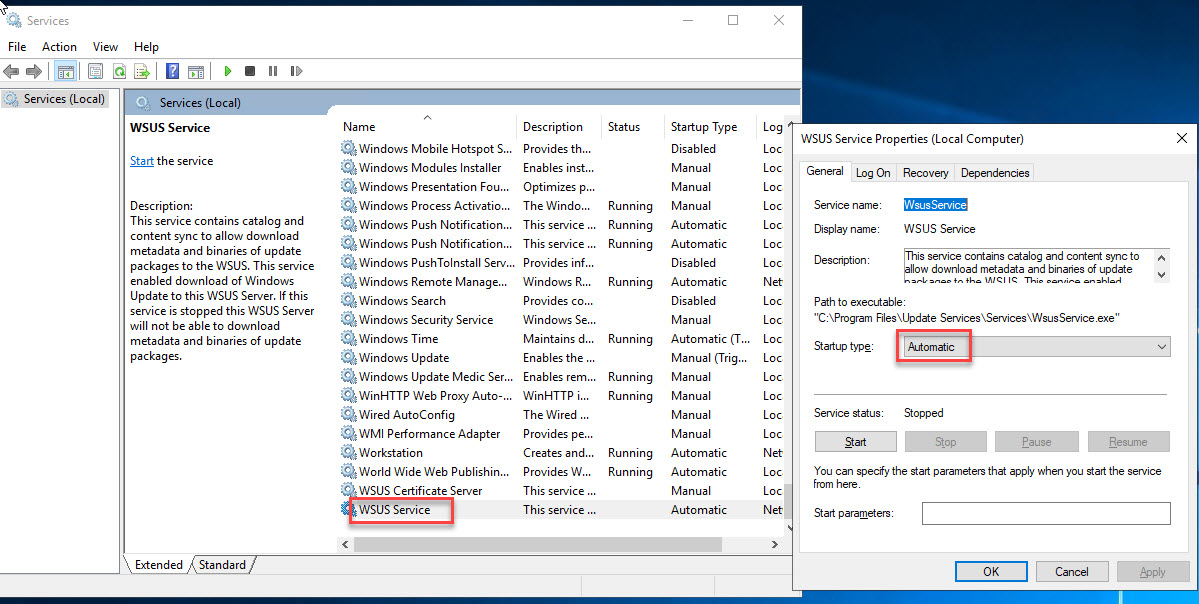Screen dimensions: 1199x604
Task: Click the Start Service green play icon
Action: pyautogui.click(x=228, y=71)
